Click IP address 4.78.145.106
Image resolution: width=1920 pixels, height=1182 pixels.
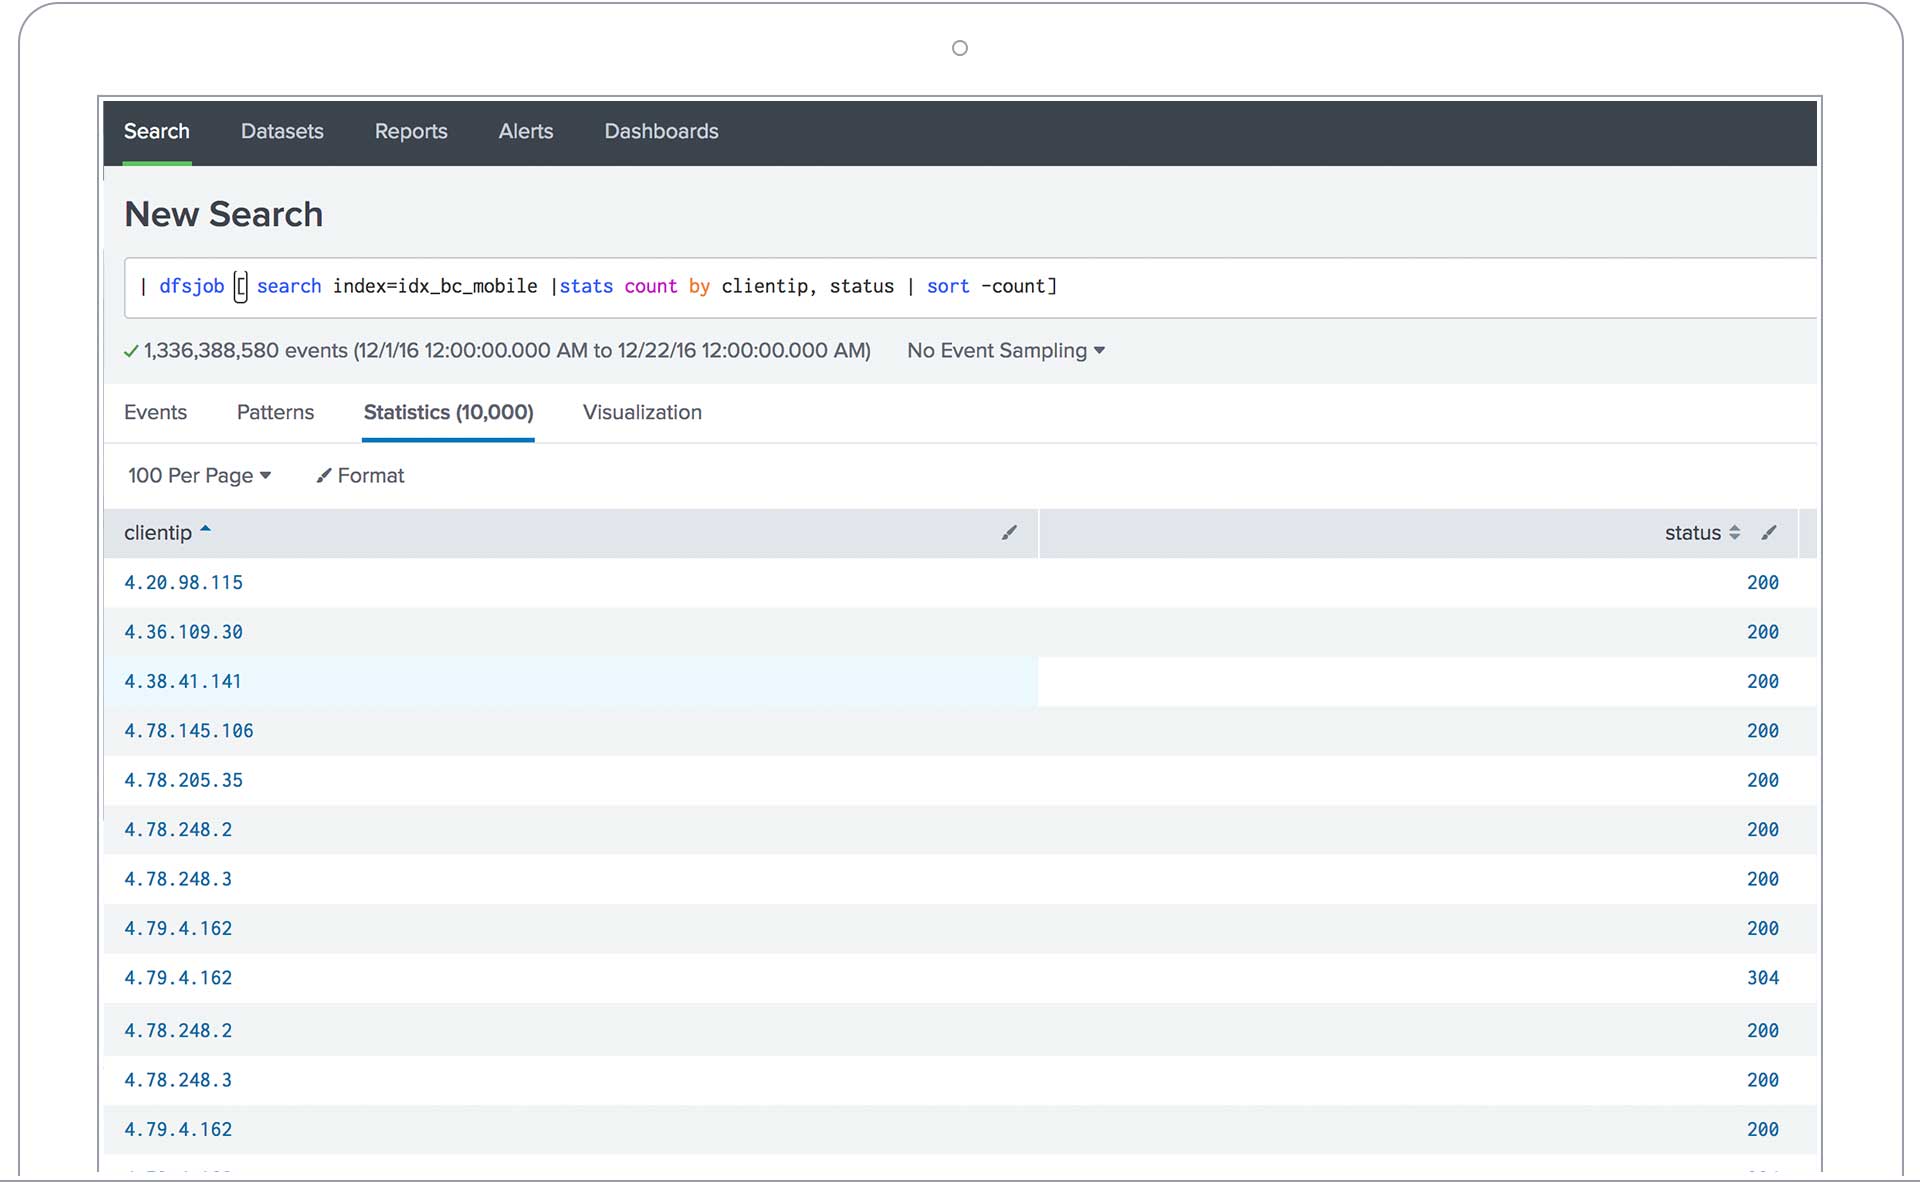click(189, 731)
